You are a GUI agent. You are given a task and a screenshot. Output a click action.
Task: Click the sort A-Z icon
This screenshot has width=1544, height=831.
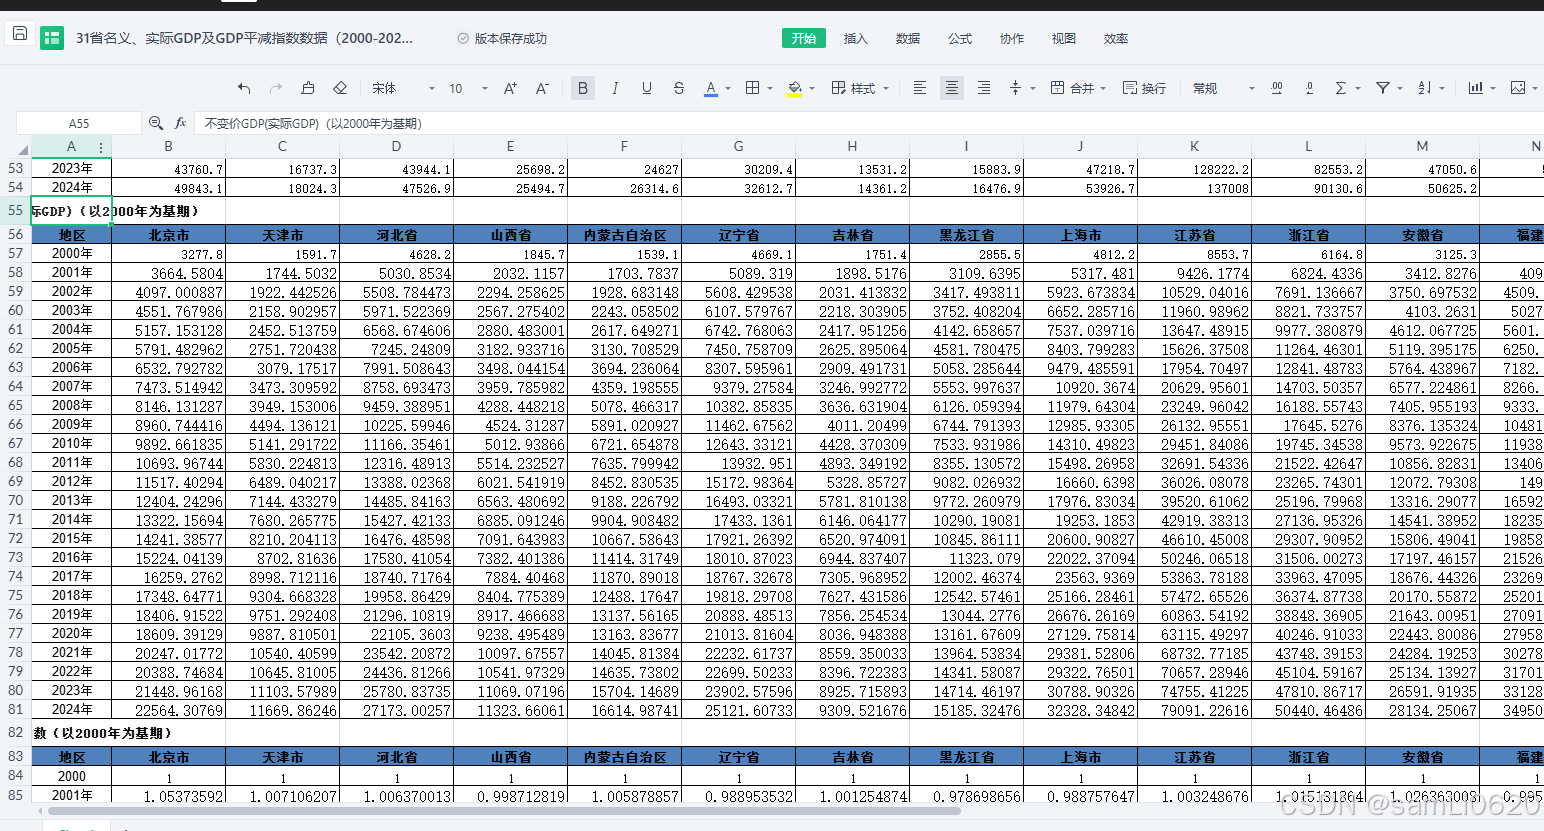(1425, 88)
